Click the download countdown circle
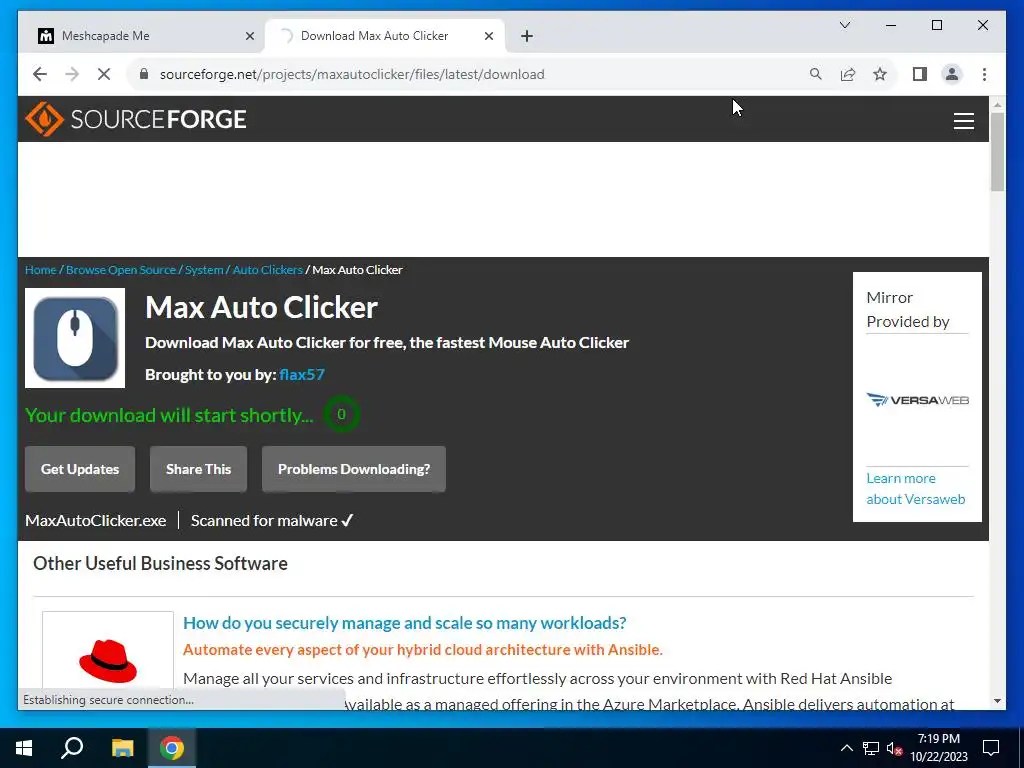1024x768 pixels. tap(341, 414)
